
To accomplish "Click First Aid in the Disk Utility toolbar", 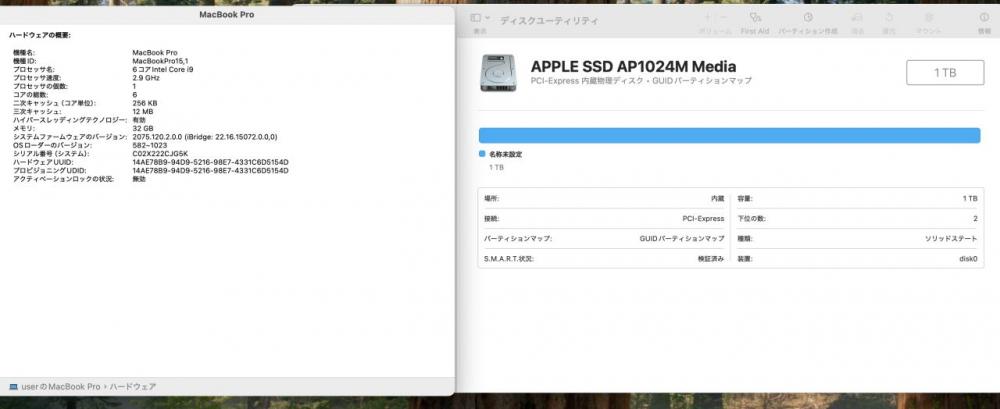I will point(754,22).
